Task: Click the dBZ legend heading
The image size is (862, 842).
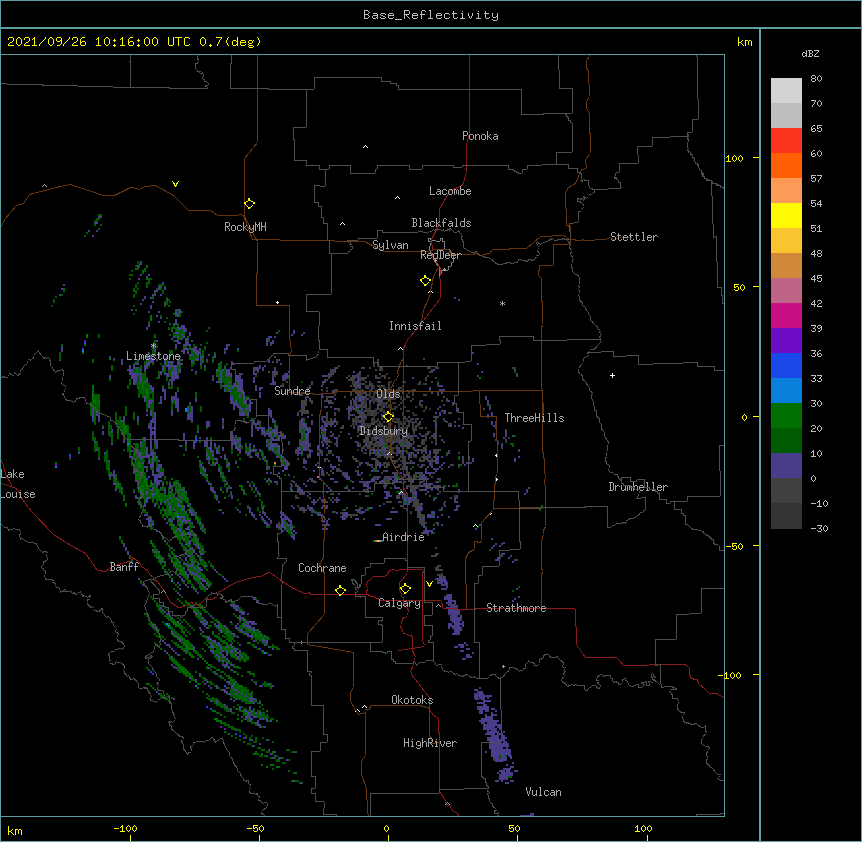Action: point(810,54)
